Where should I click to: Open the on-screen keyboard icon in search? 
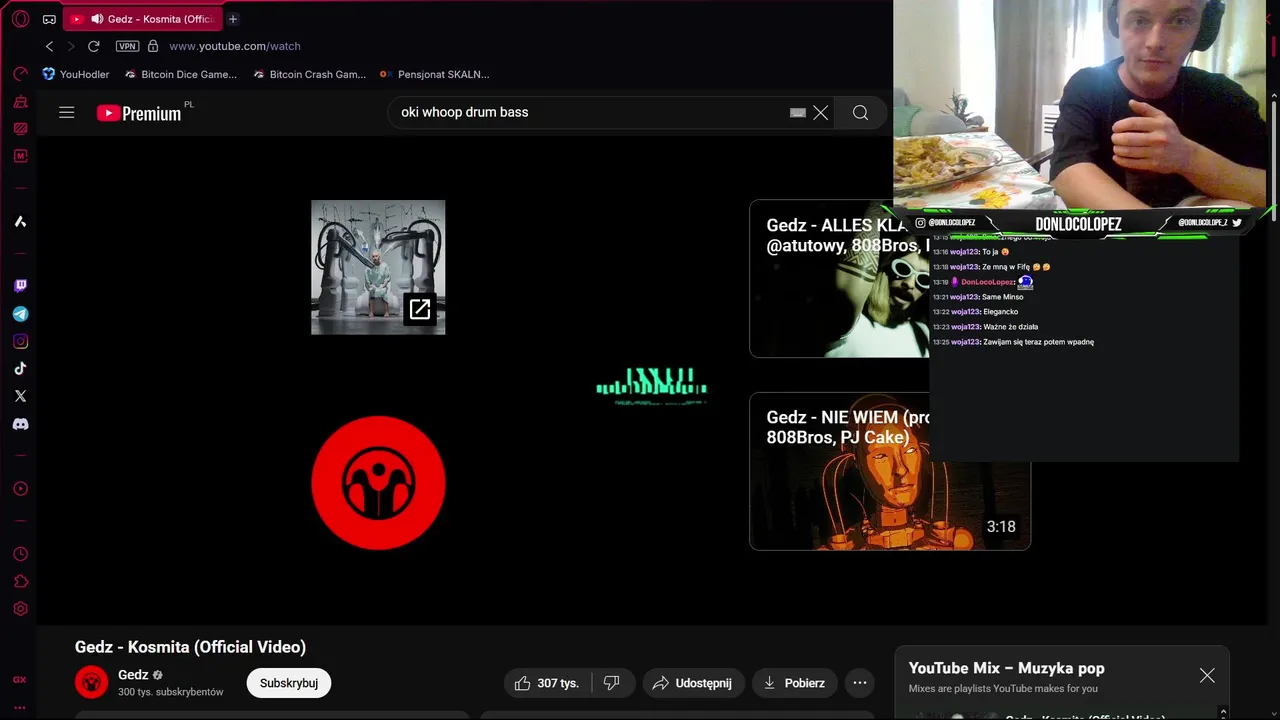797,113
